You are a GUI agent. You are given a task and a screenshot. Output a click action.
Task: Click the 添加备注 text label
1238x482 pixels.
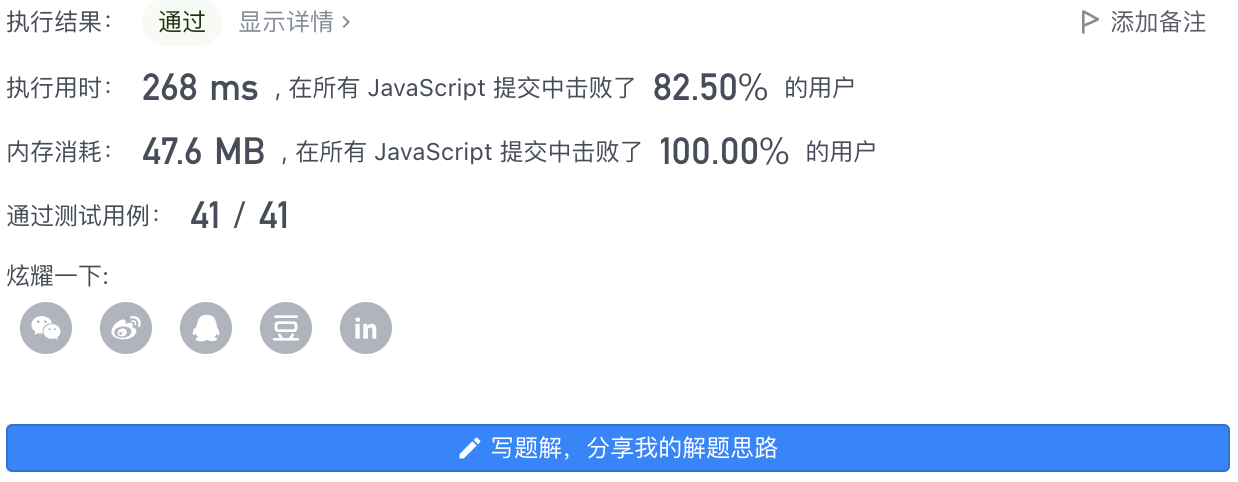click(1158, 22)
